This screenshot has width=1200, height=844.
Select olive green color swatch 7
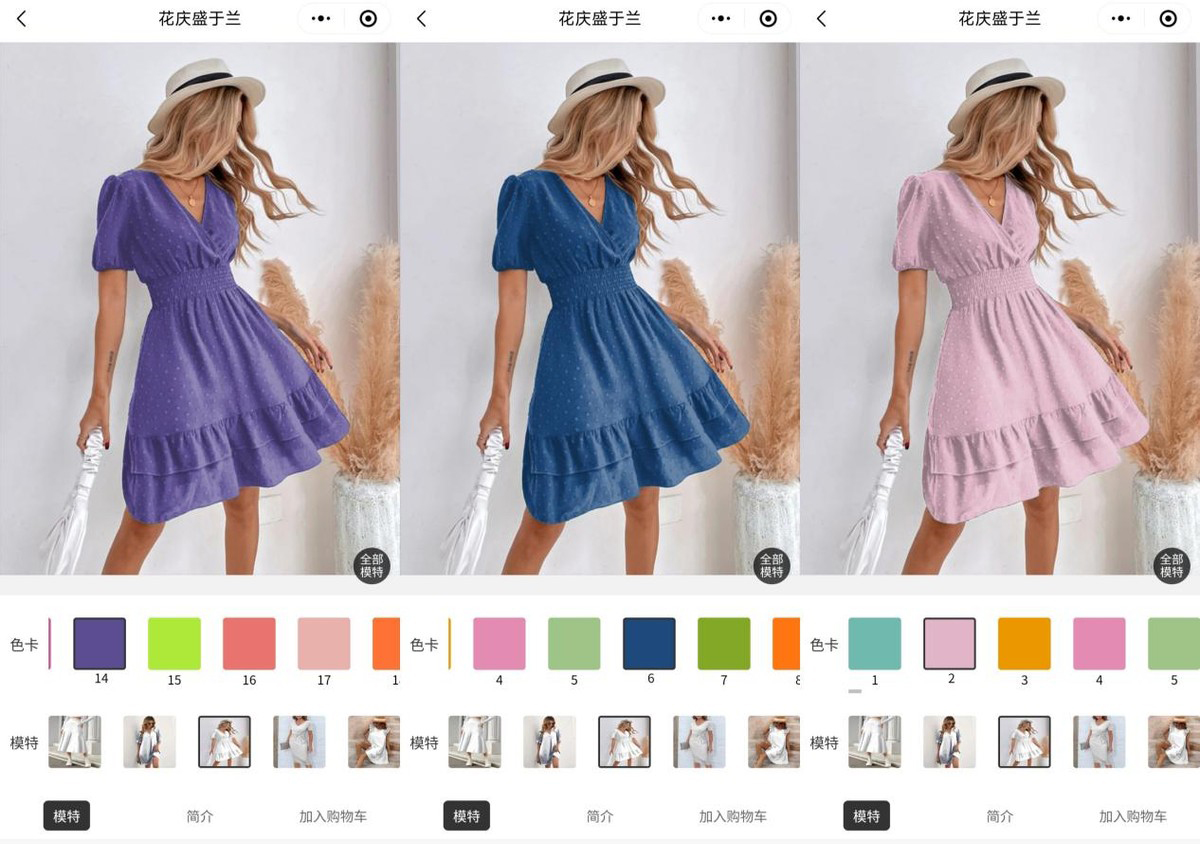pyautogui.click(x=724, y=643)
